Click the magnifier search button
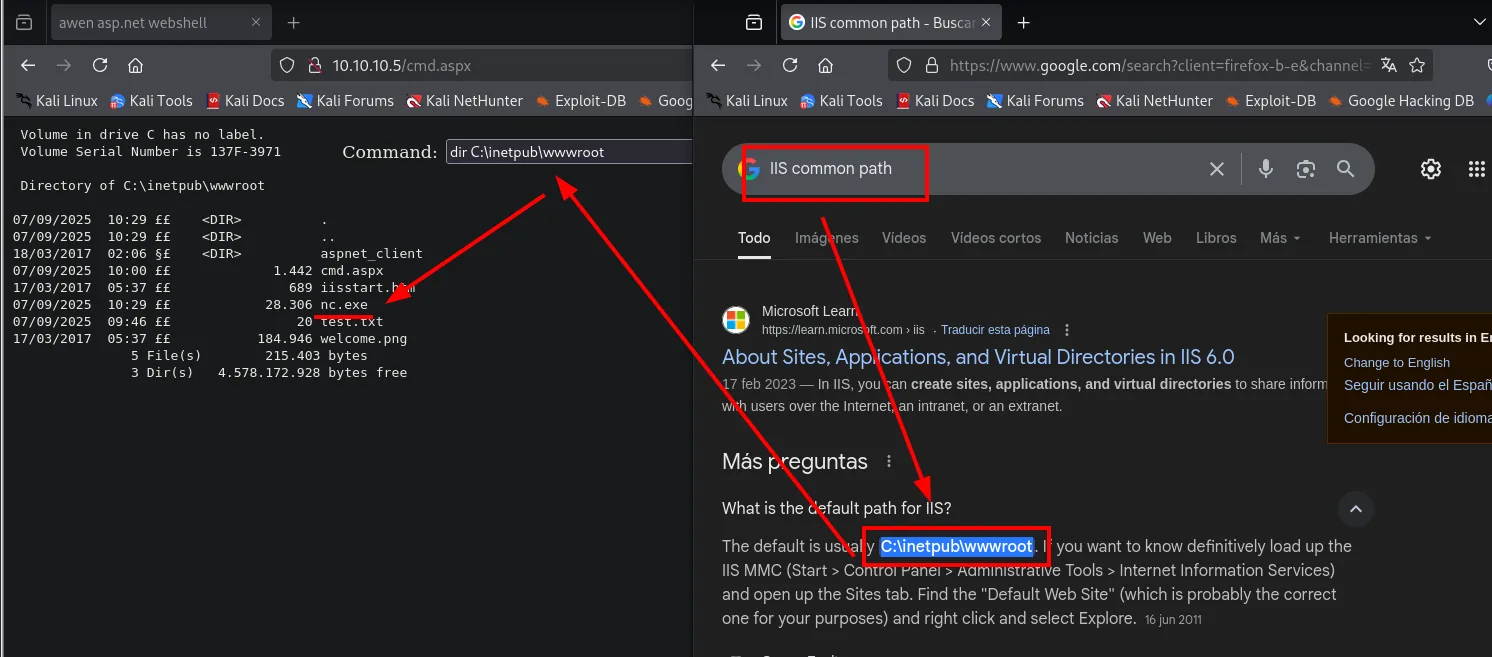 (x=1345, y=169)
